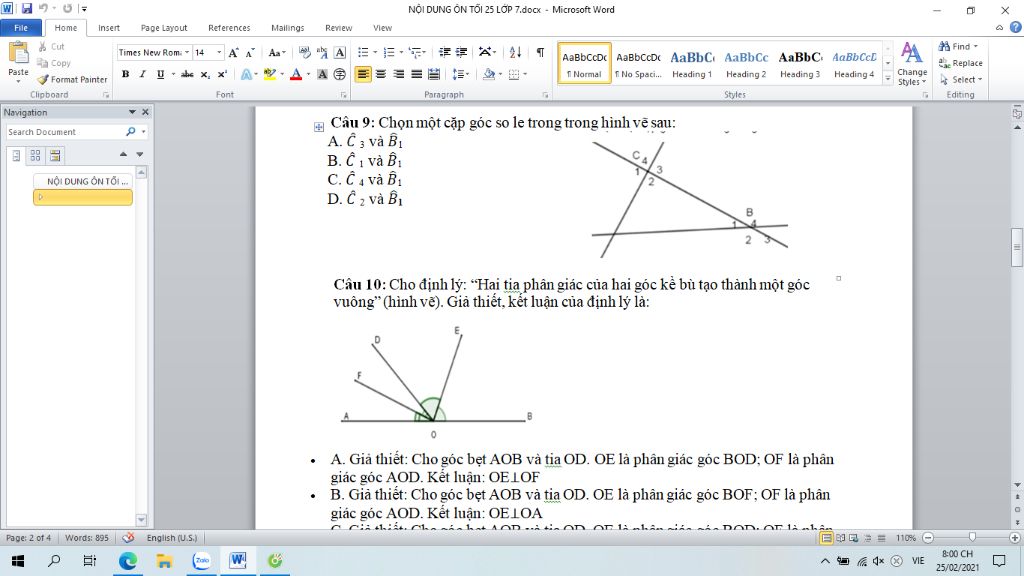Toggle Justify alignment
This screenshot has width=1024, height=576.
[x=416, y=74]
